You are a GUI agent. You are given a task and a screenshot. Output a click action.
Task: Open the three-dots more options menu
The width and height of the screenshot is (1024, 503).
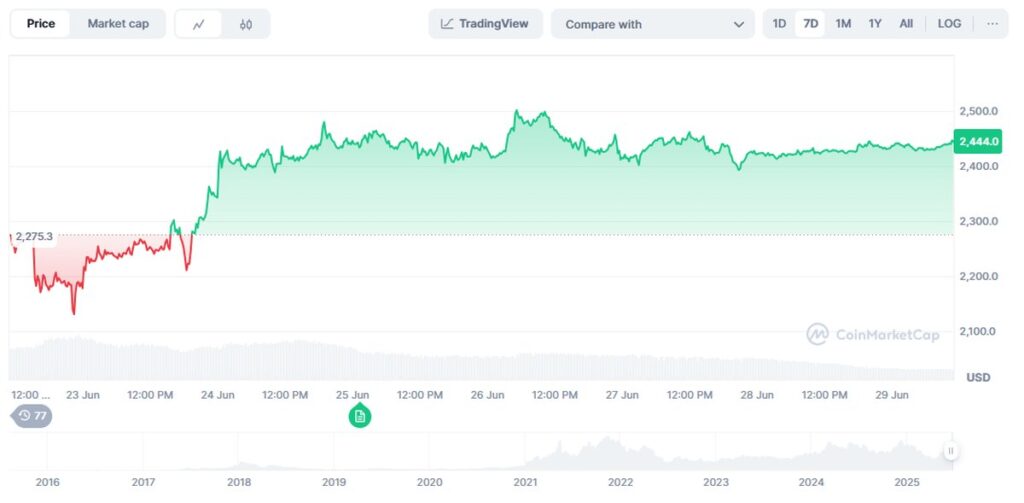993,24
